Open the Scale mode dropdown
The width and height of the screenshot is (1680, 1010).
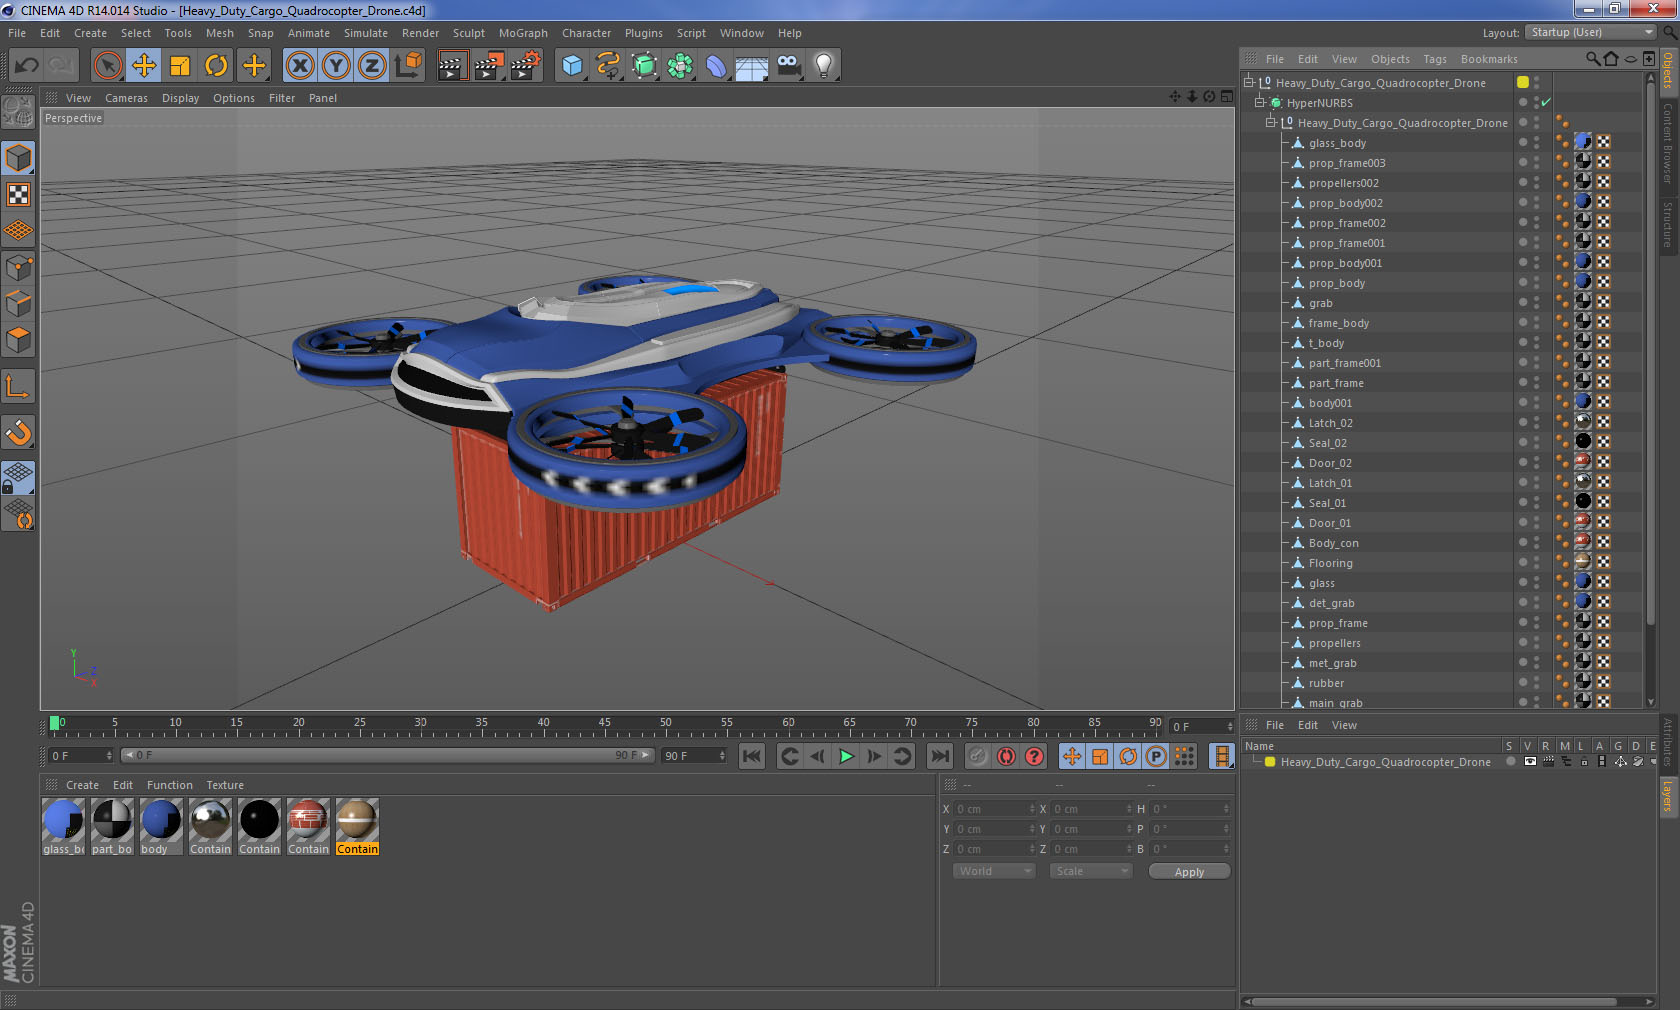pos(1090,871)
